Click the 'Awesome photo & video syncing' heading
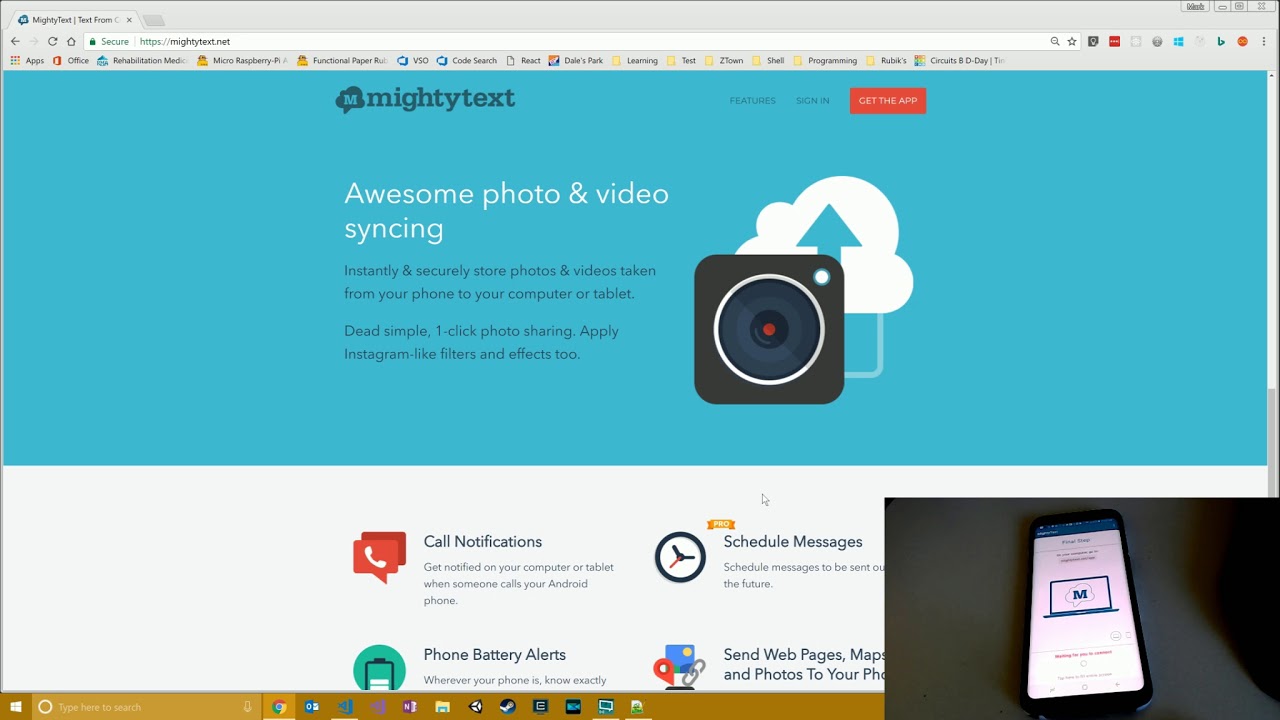Screen dimensions: 1280x720 (x=506, y=210)
